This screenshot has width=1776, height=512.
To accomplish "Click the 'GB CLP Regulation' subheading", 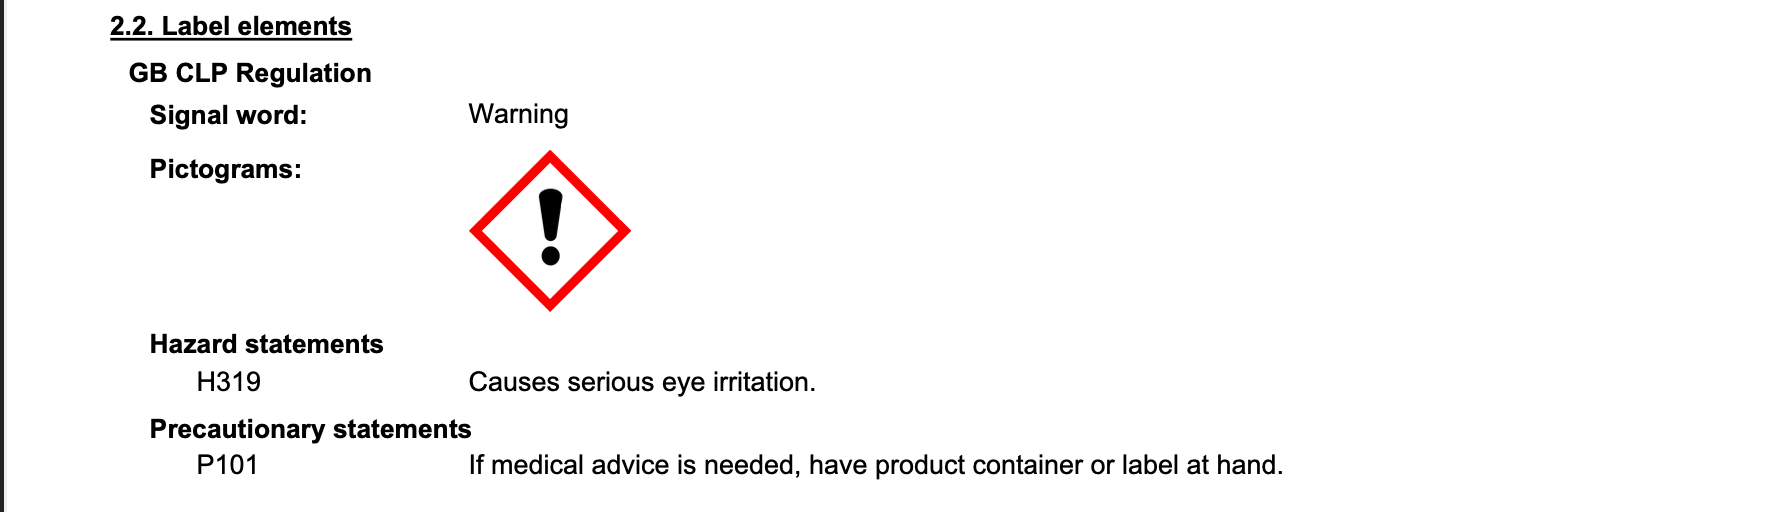I will point(250,73).
